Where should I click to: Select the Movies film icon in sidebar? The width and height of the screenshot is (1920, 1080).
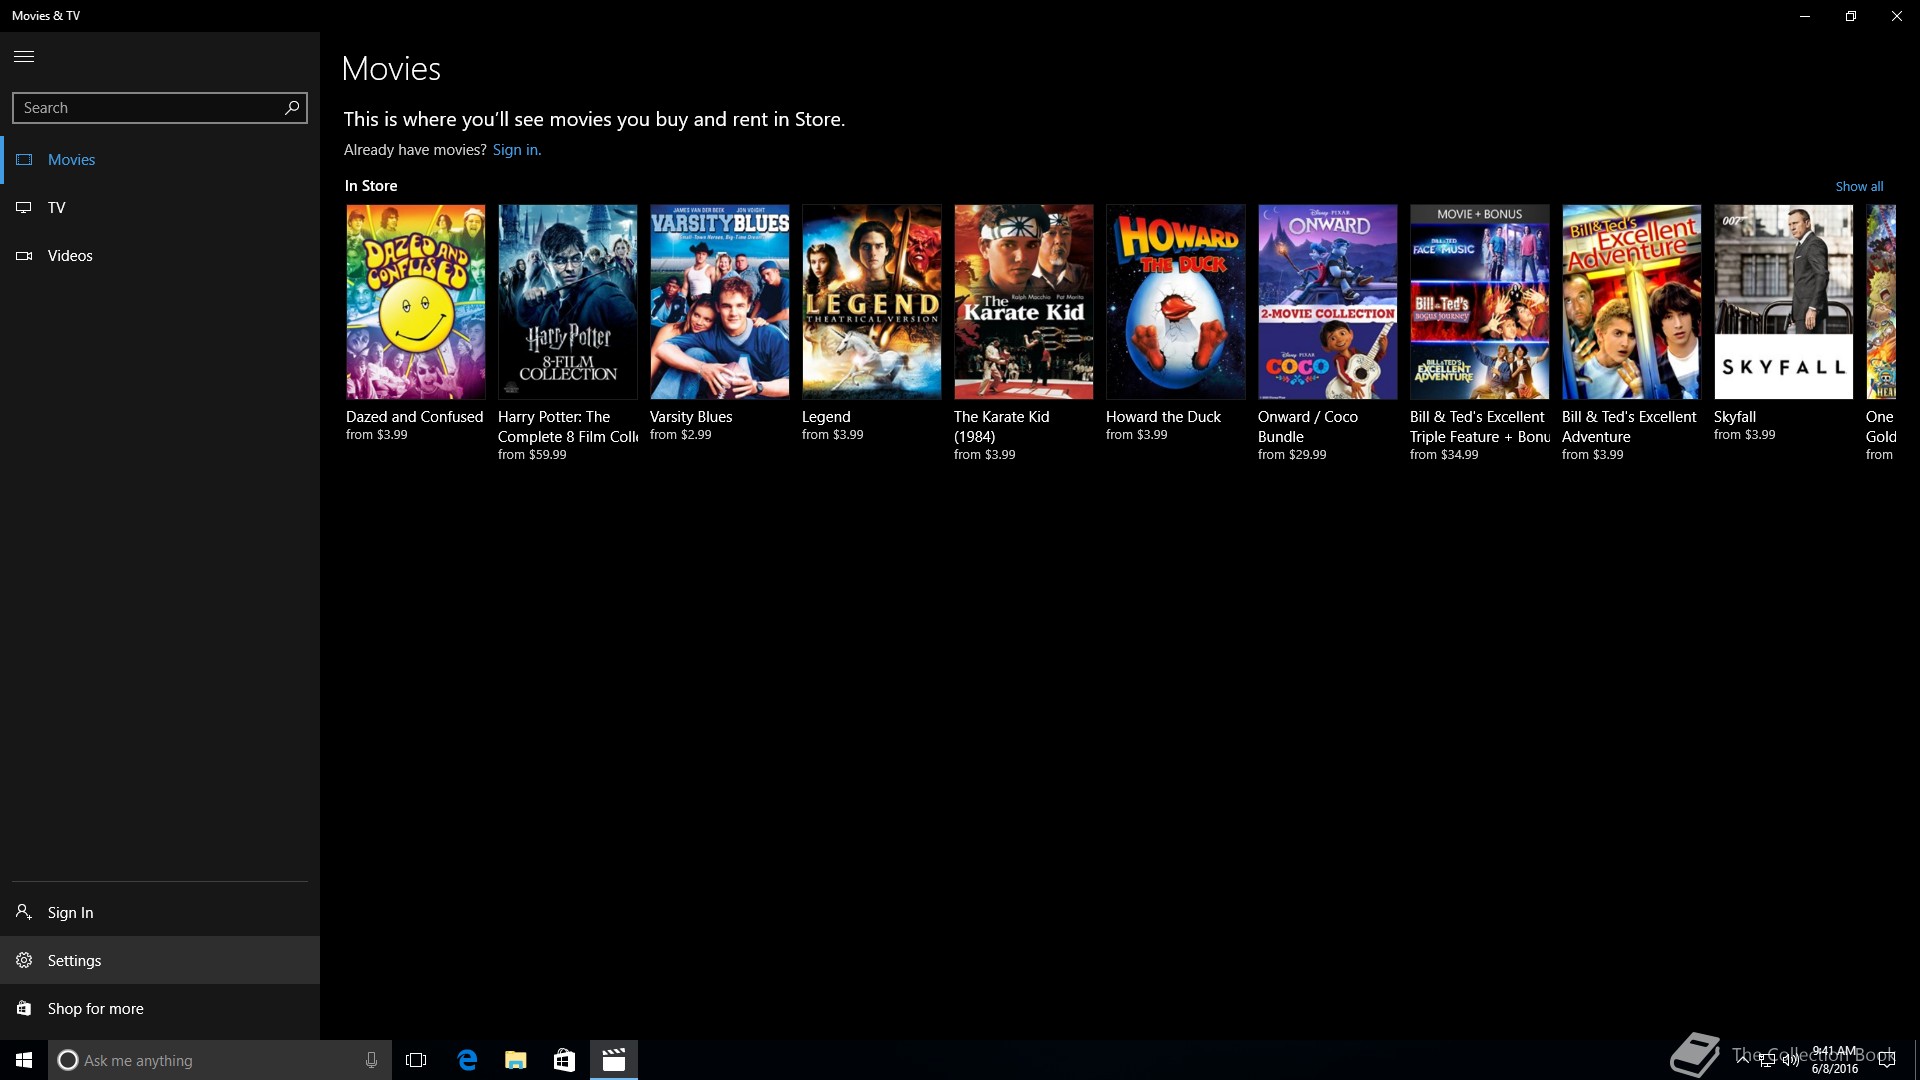[x=24, y=160]
